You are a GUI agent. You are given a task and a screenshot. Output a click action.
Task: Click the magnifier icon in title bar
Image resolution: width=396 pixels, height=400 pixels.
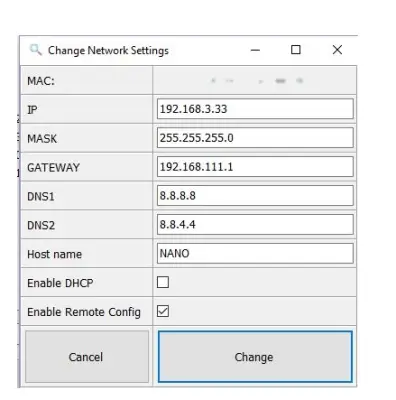[35, 50]
